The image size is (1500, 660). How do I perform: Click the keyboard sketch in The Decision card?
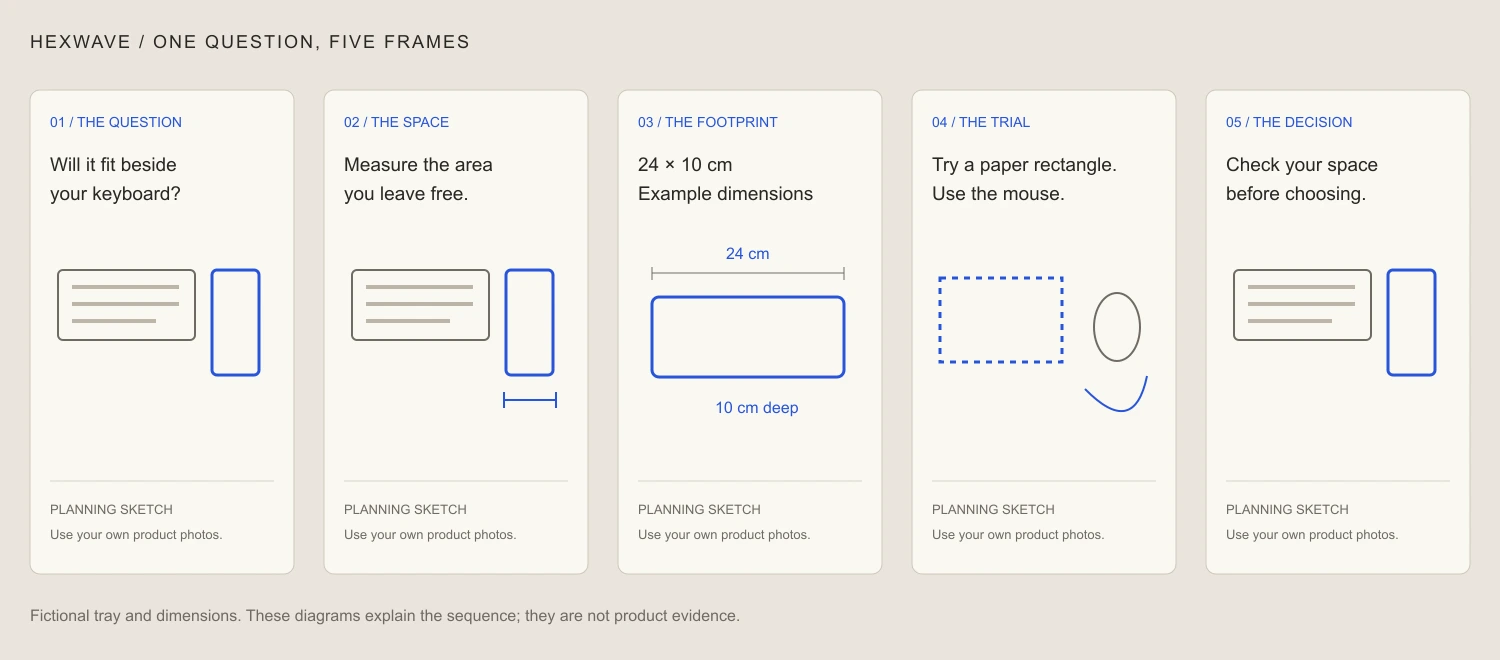click(1302, 305)
